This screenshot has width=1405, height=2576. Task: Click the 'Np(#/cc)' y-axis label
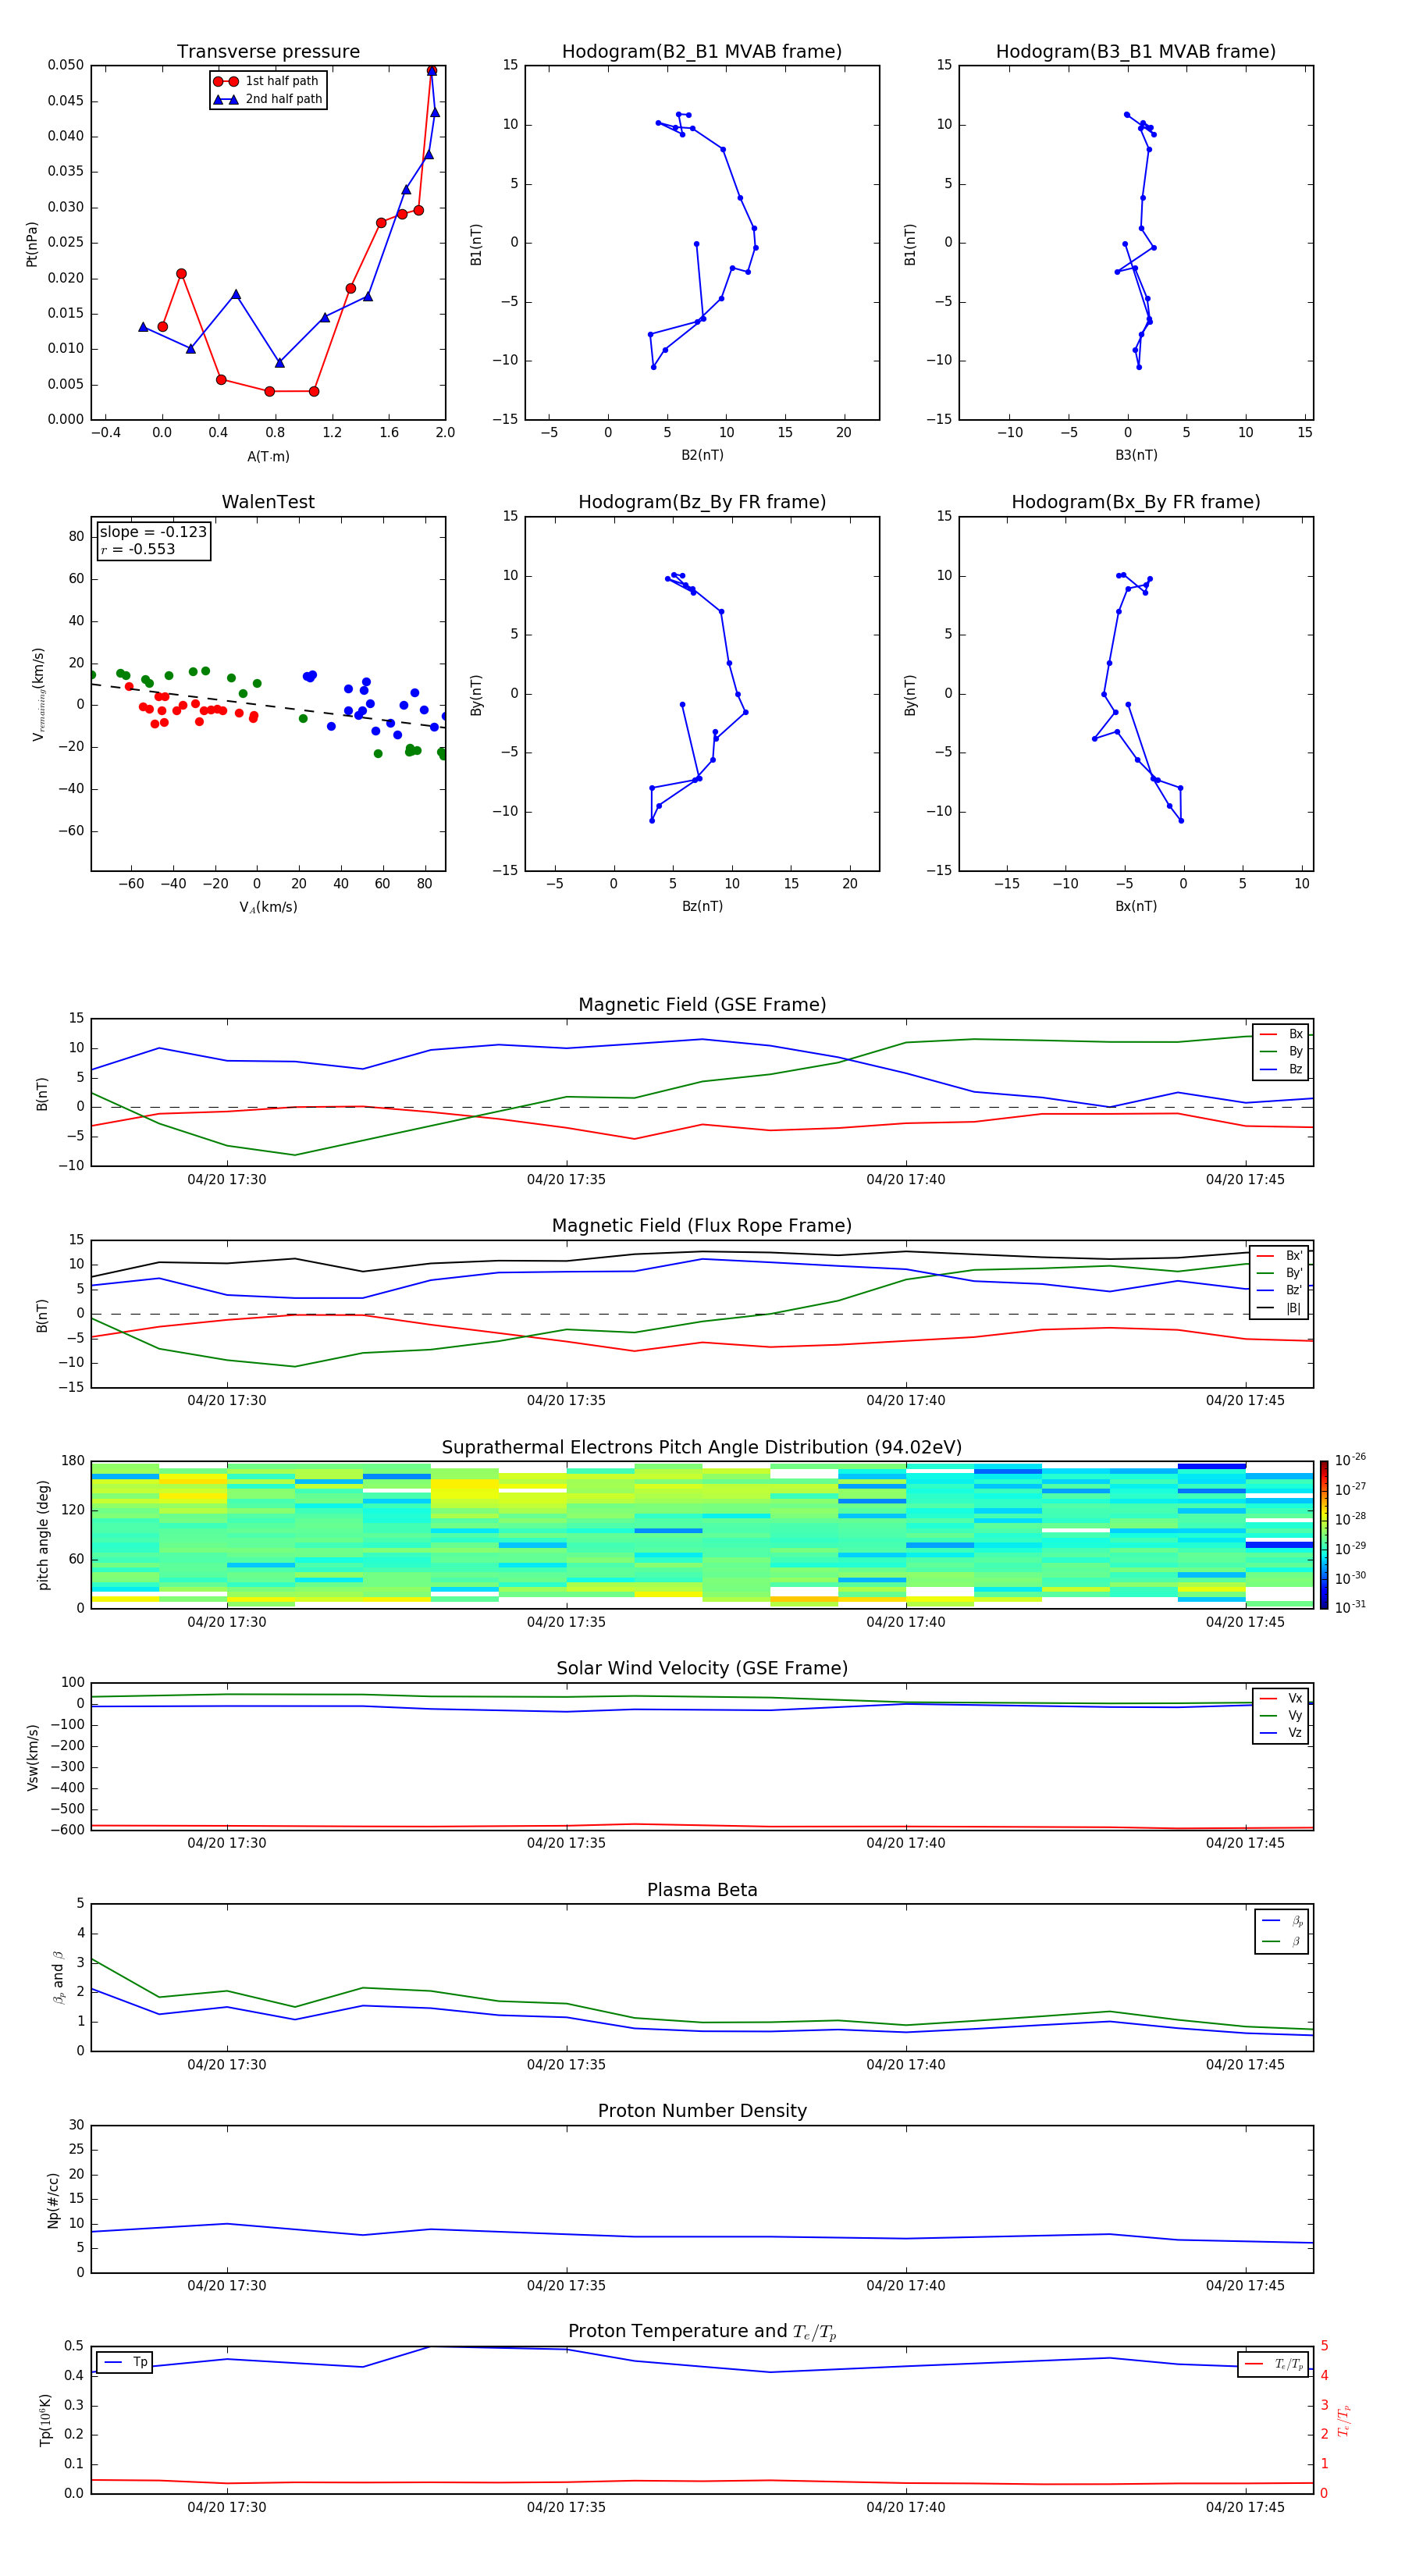pos(53,2200)
